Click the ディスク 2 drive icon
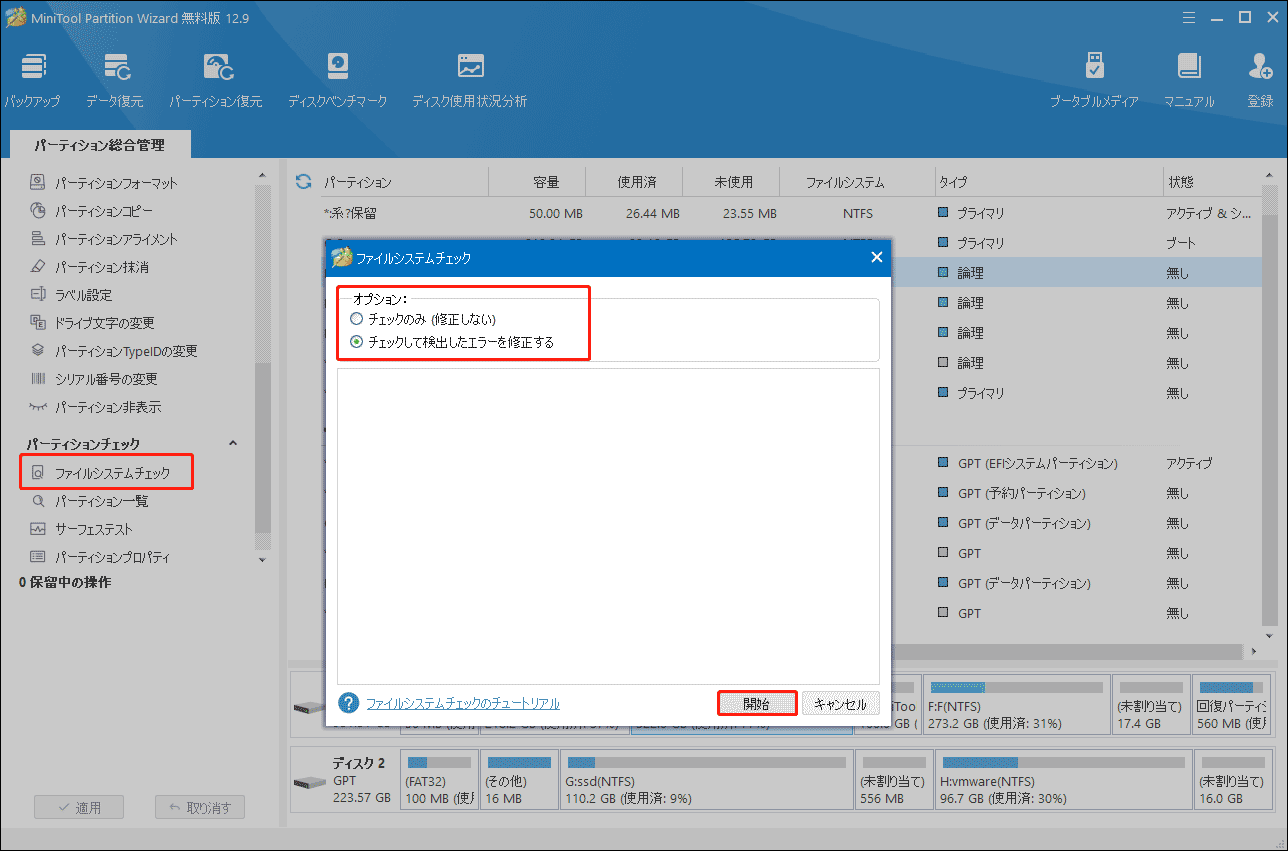 coord(309,781)
